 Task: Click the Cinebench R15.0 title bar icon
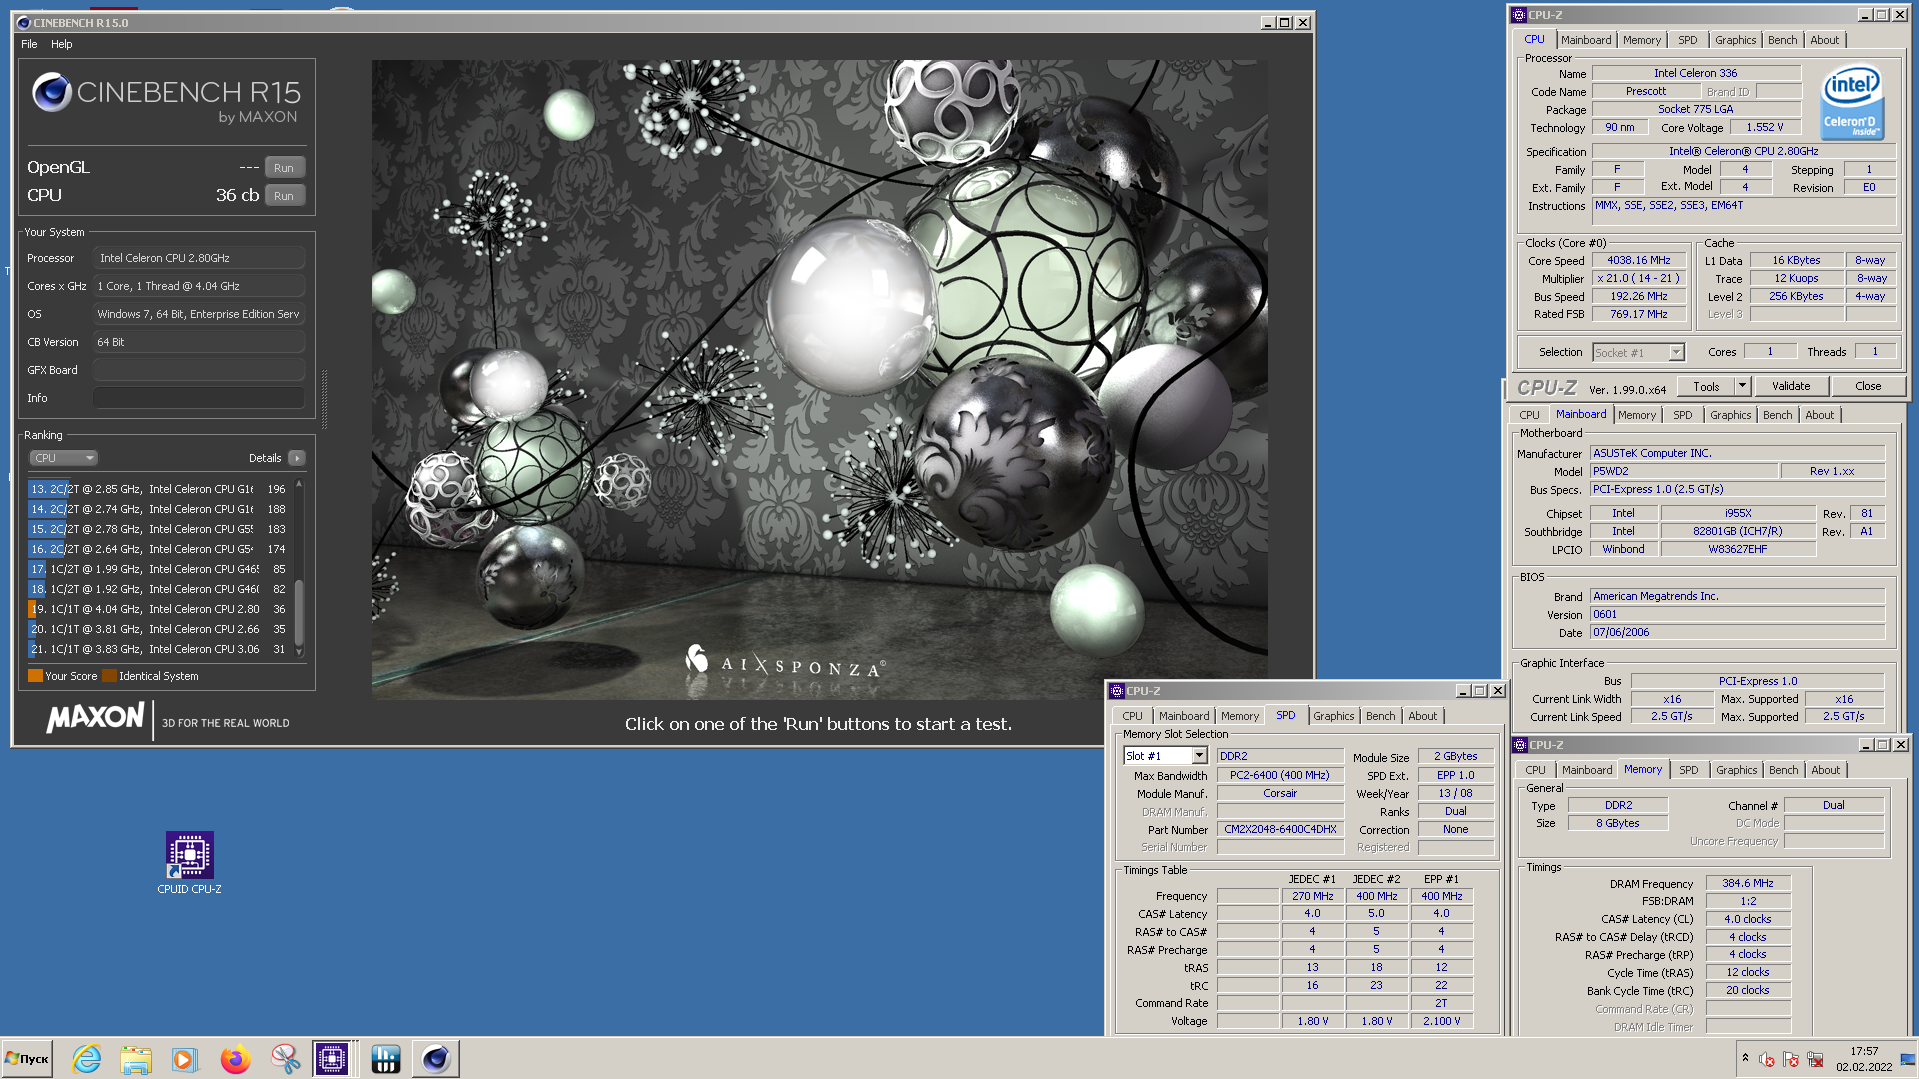[x=24, y=22]
